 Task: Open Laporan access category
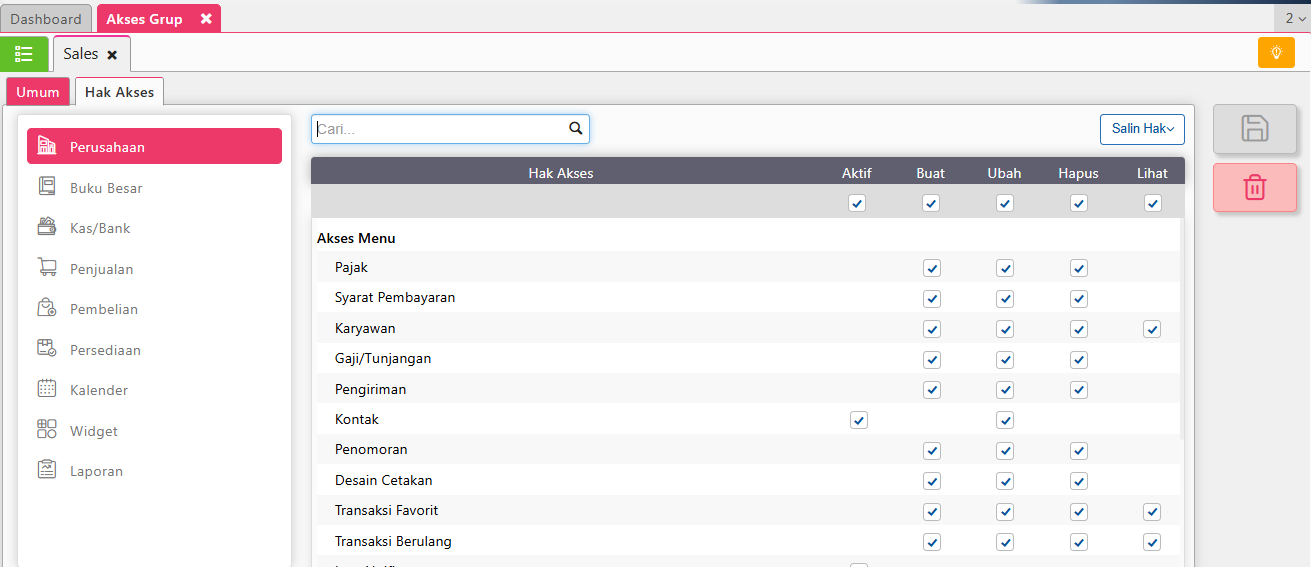(96, 471)
